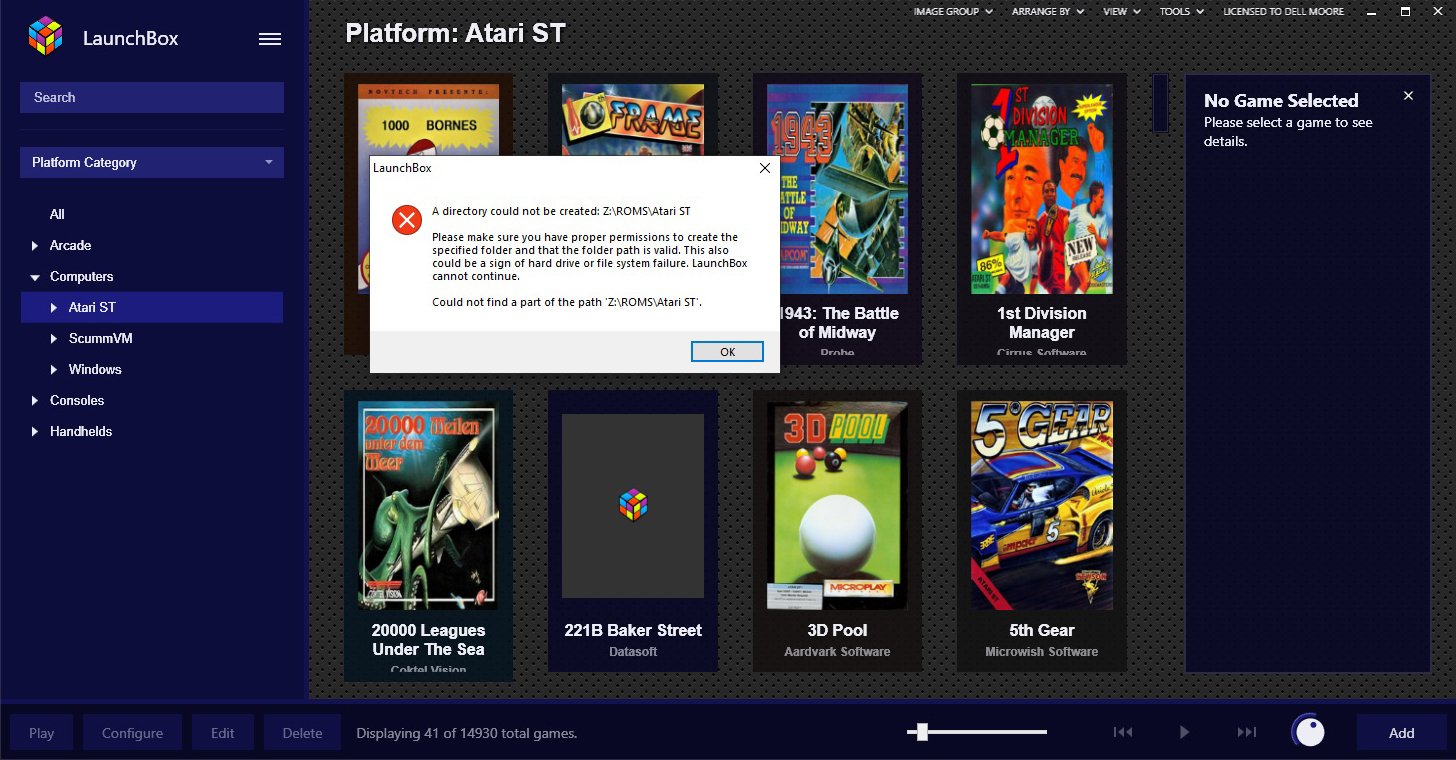The height and width of the screenshot is (760, 1456).
Task: Click in the Search field
Action: point(152,97)
